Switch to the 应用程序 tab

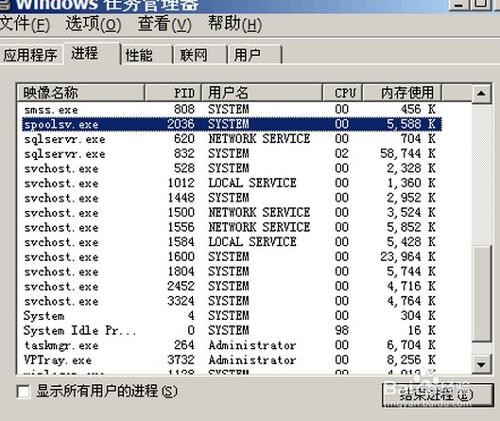click(31, 55)
